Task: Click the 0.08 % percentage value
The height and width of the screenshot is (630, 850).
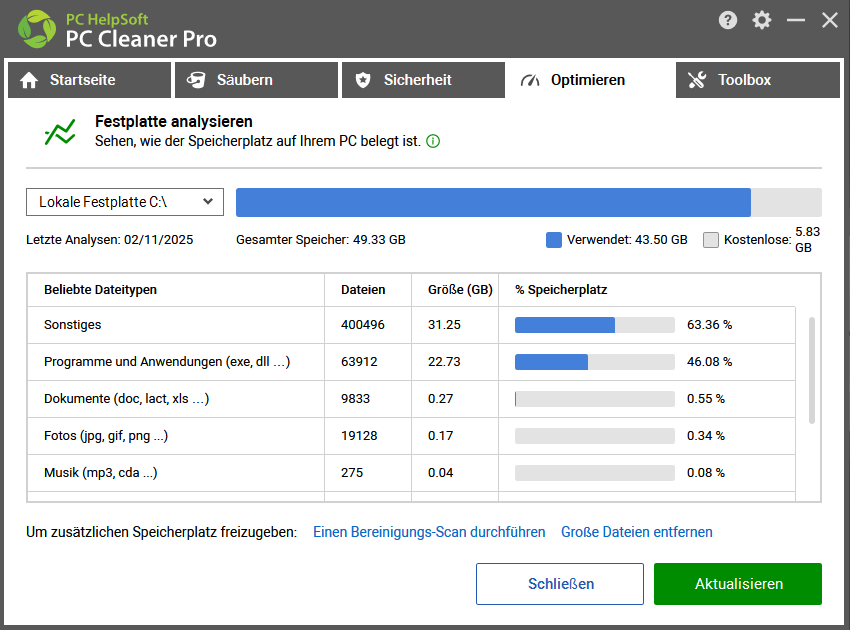Action: pyautogui.click(x=705, y=473)
